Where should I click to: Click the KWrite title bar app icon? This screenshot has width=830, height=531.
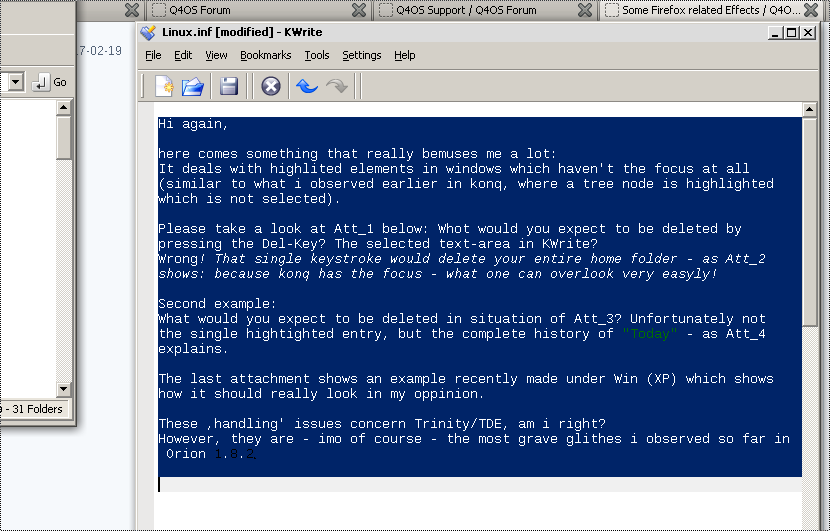148,32
